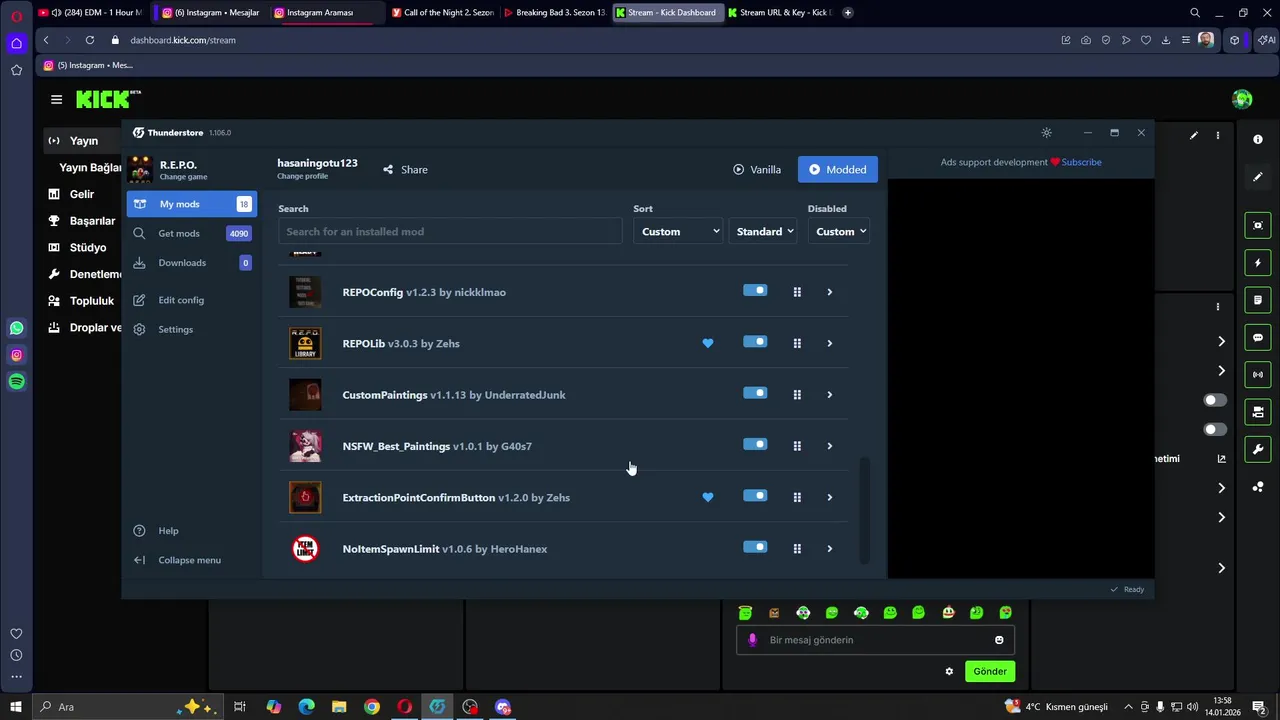
Task: Open the Standard sort direction dropdown
Action: coord(764,232)
